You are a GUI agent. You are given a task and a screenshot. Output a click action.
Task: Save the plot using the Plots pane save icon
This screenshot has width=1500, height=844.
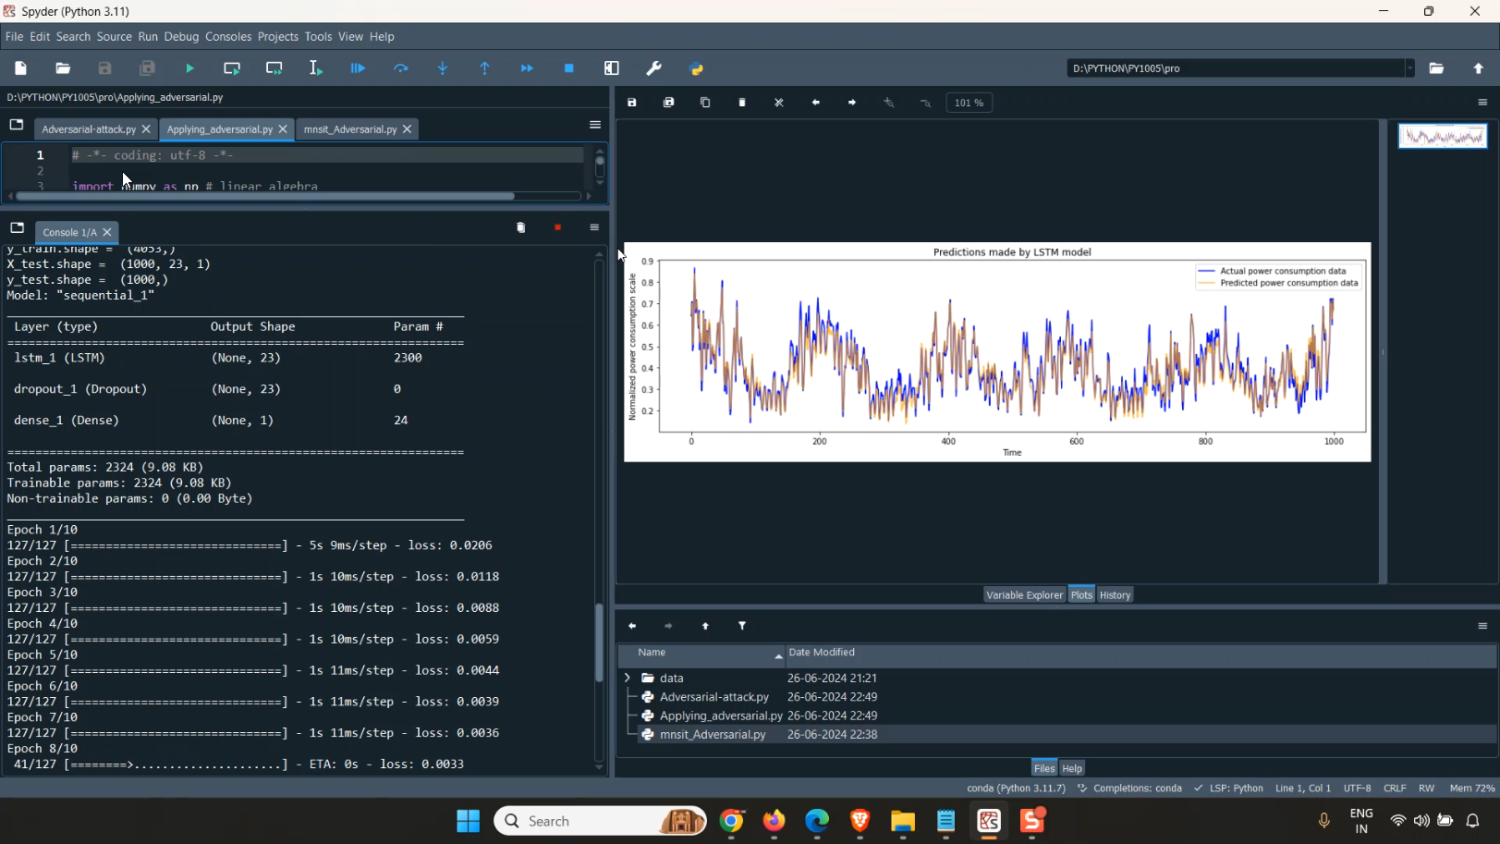click(632, 102)
